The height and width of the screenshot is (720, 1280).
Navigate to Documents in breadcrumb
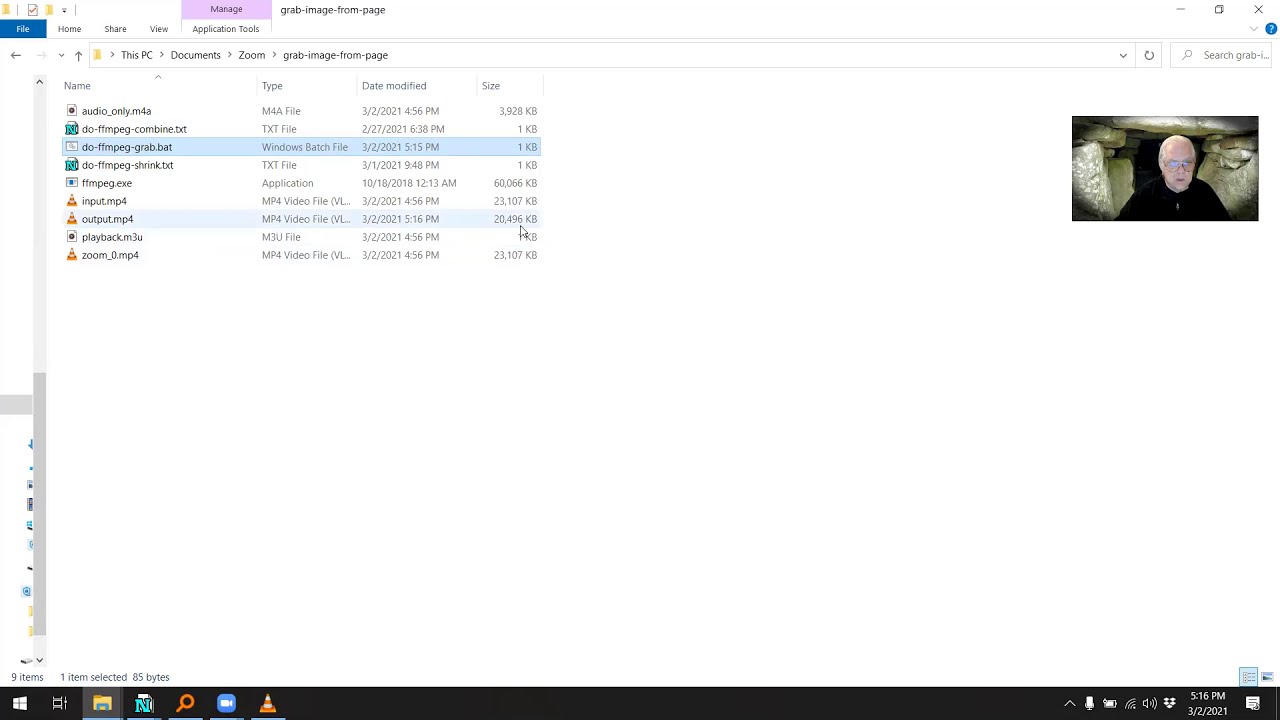(x=195, y=55)
